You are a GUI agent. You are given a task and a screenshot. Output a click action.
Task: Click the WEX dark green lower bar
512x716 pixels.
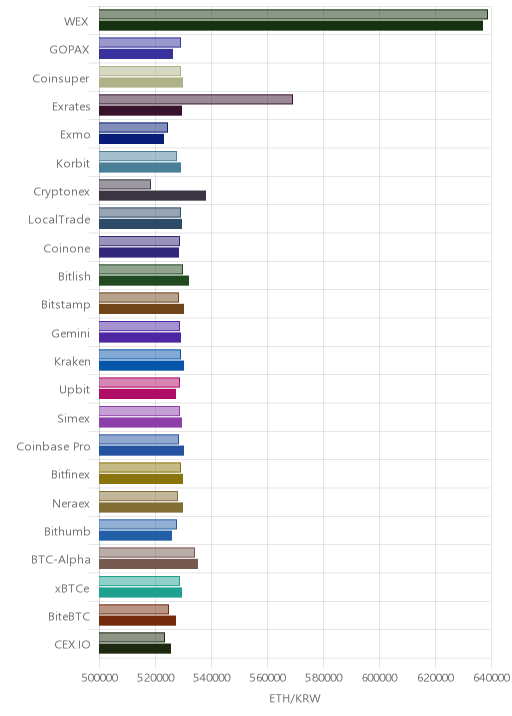(x=291, y=26)
